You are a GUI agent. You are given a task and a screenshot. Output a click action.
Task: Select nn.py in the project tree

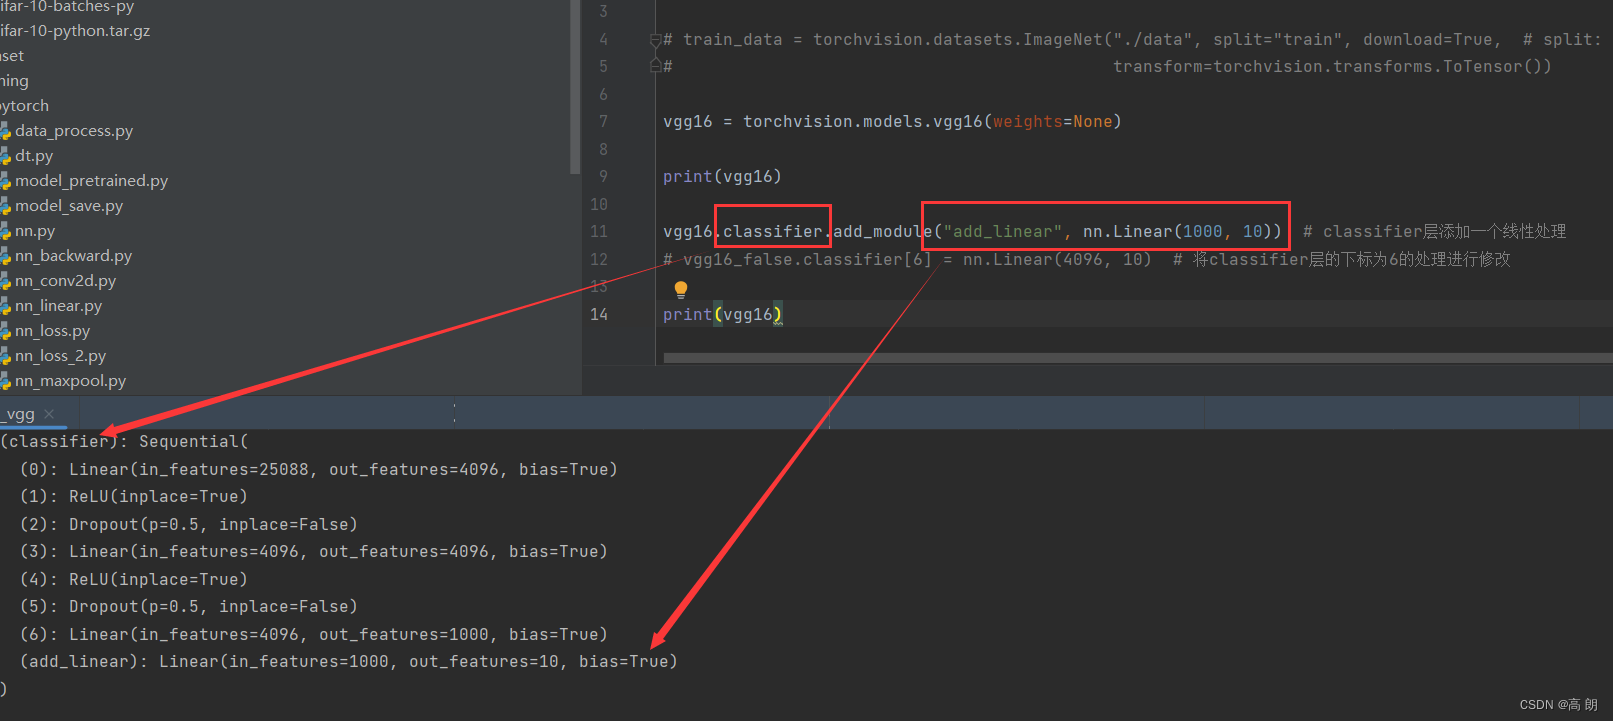[x=35, y=231]
